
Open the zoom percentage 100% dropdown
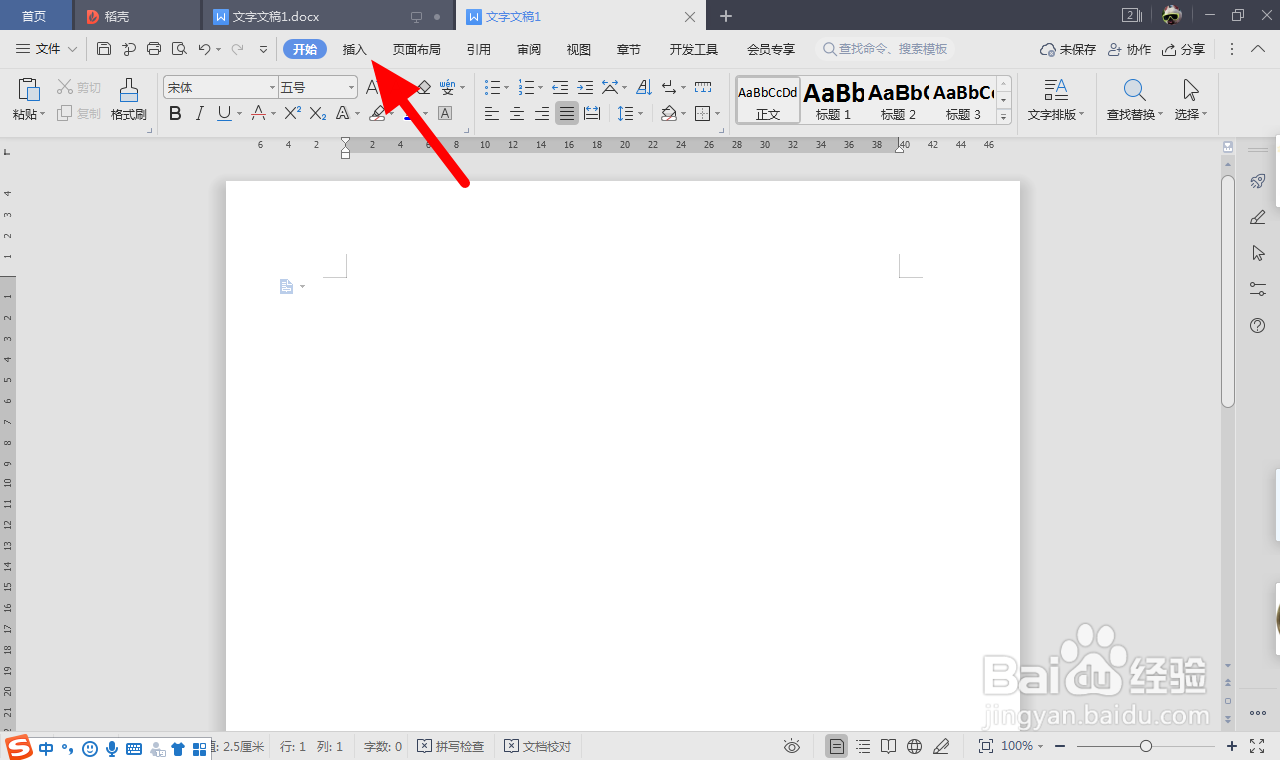(1022, 746)
